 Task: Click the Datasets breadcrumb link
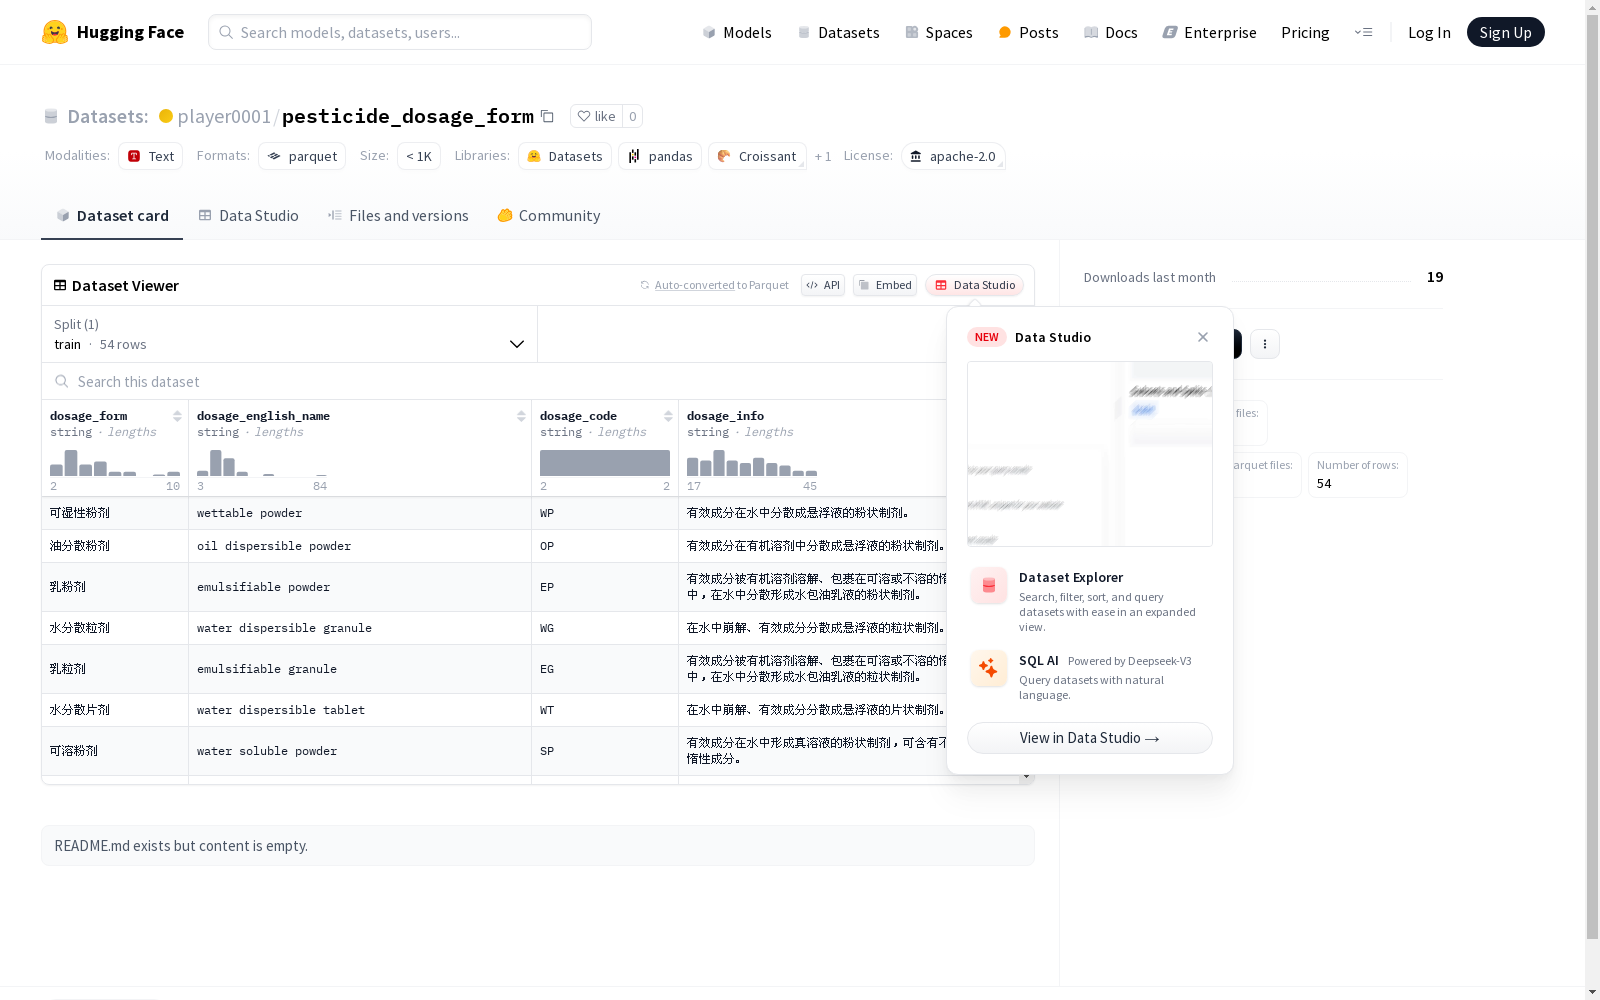107,116
